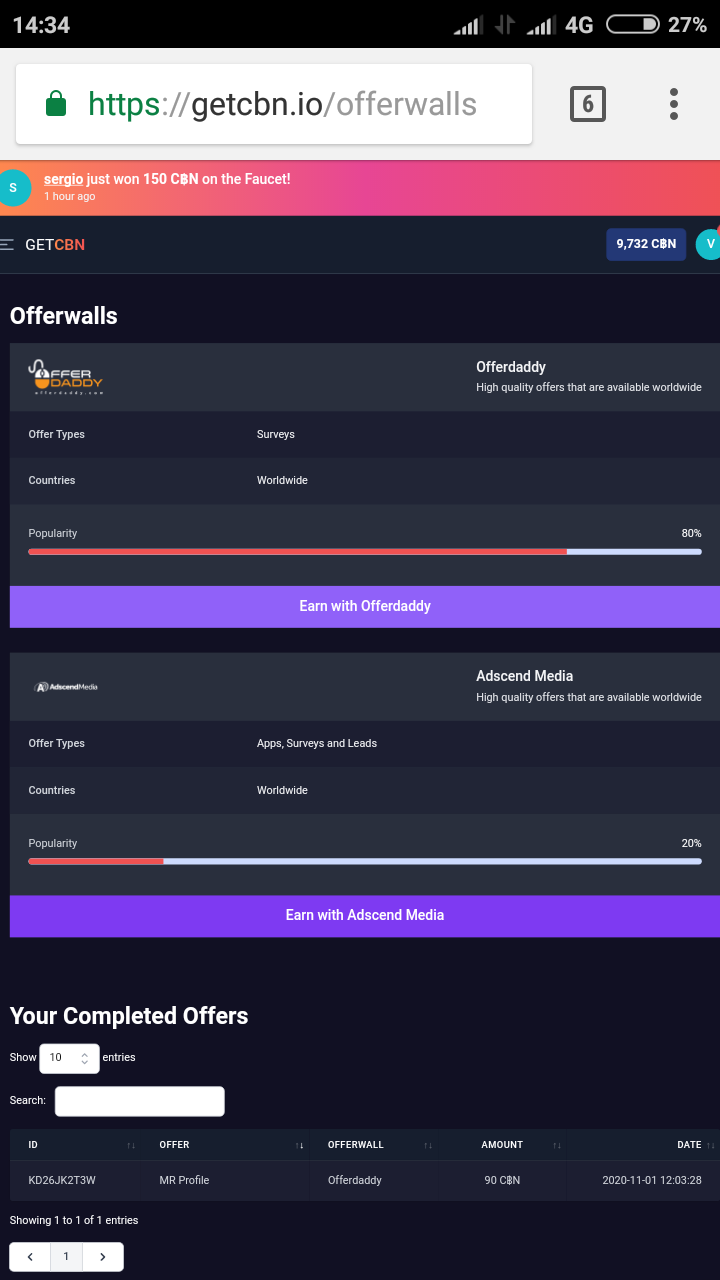Screen dimensions: 720x1280
Task: Sort table by AMOUNT column
Action: pyautogui.click(x=502, y=1145)
